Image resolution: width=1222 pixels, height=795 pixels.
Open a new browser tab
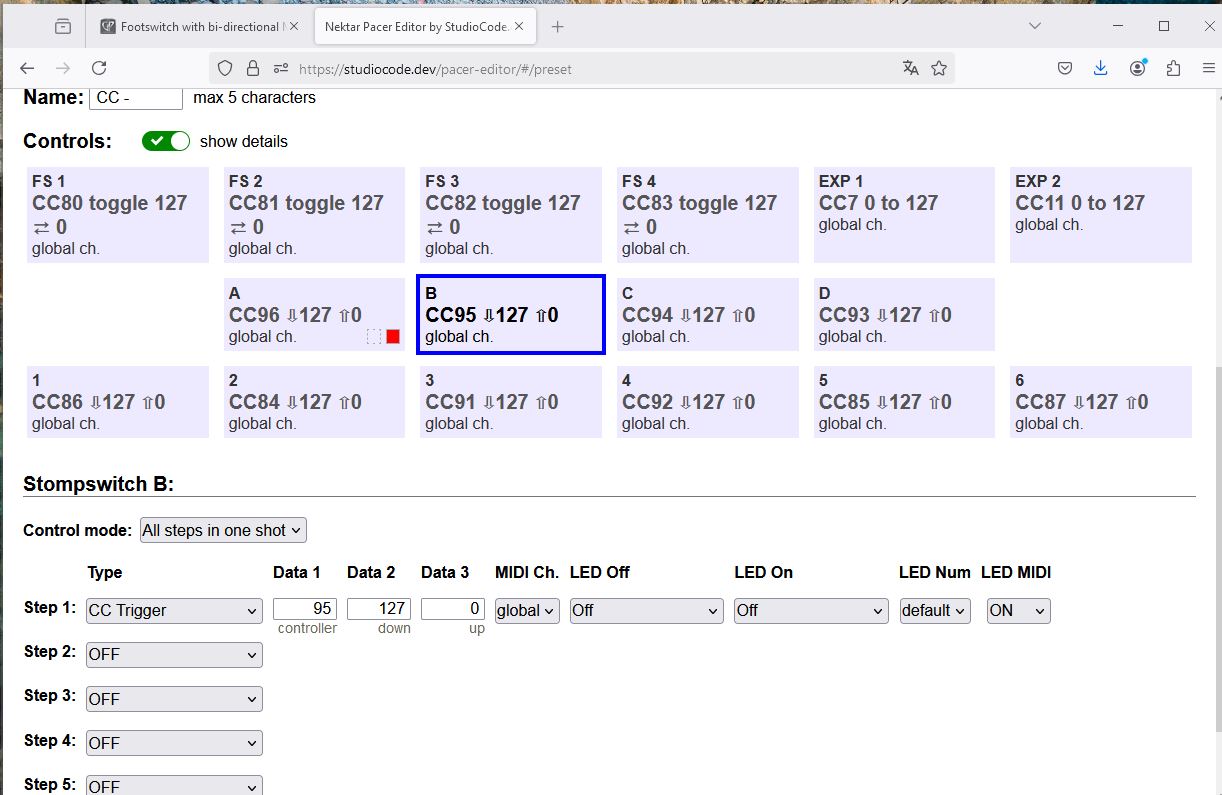[x=558, y=27]
